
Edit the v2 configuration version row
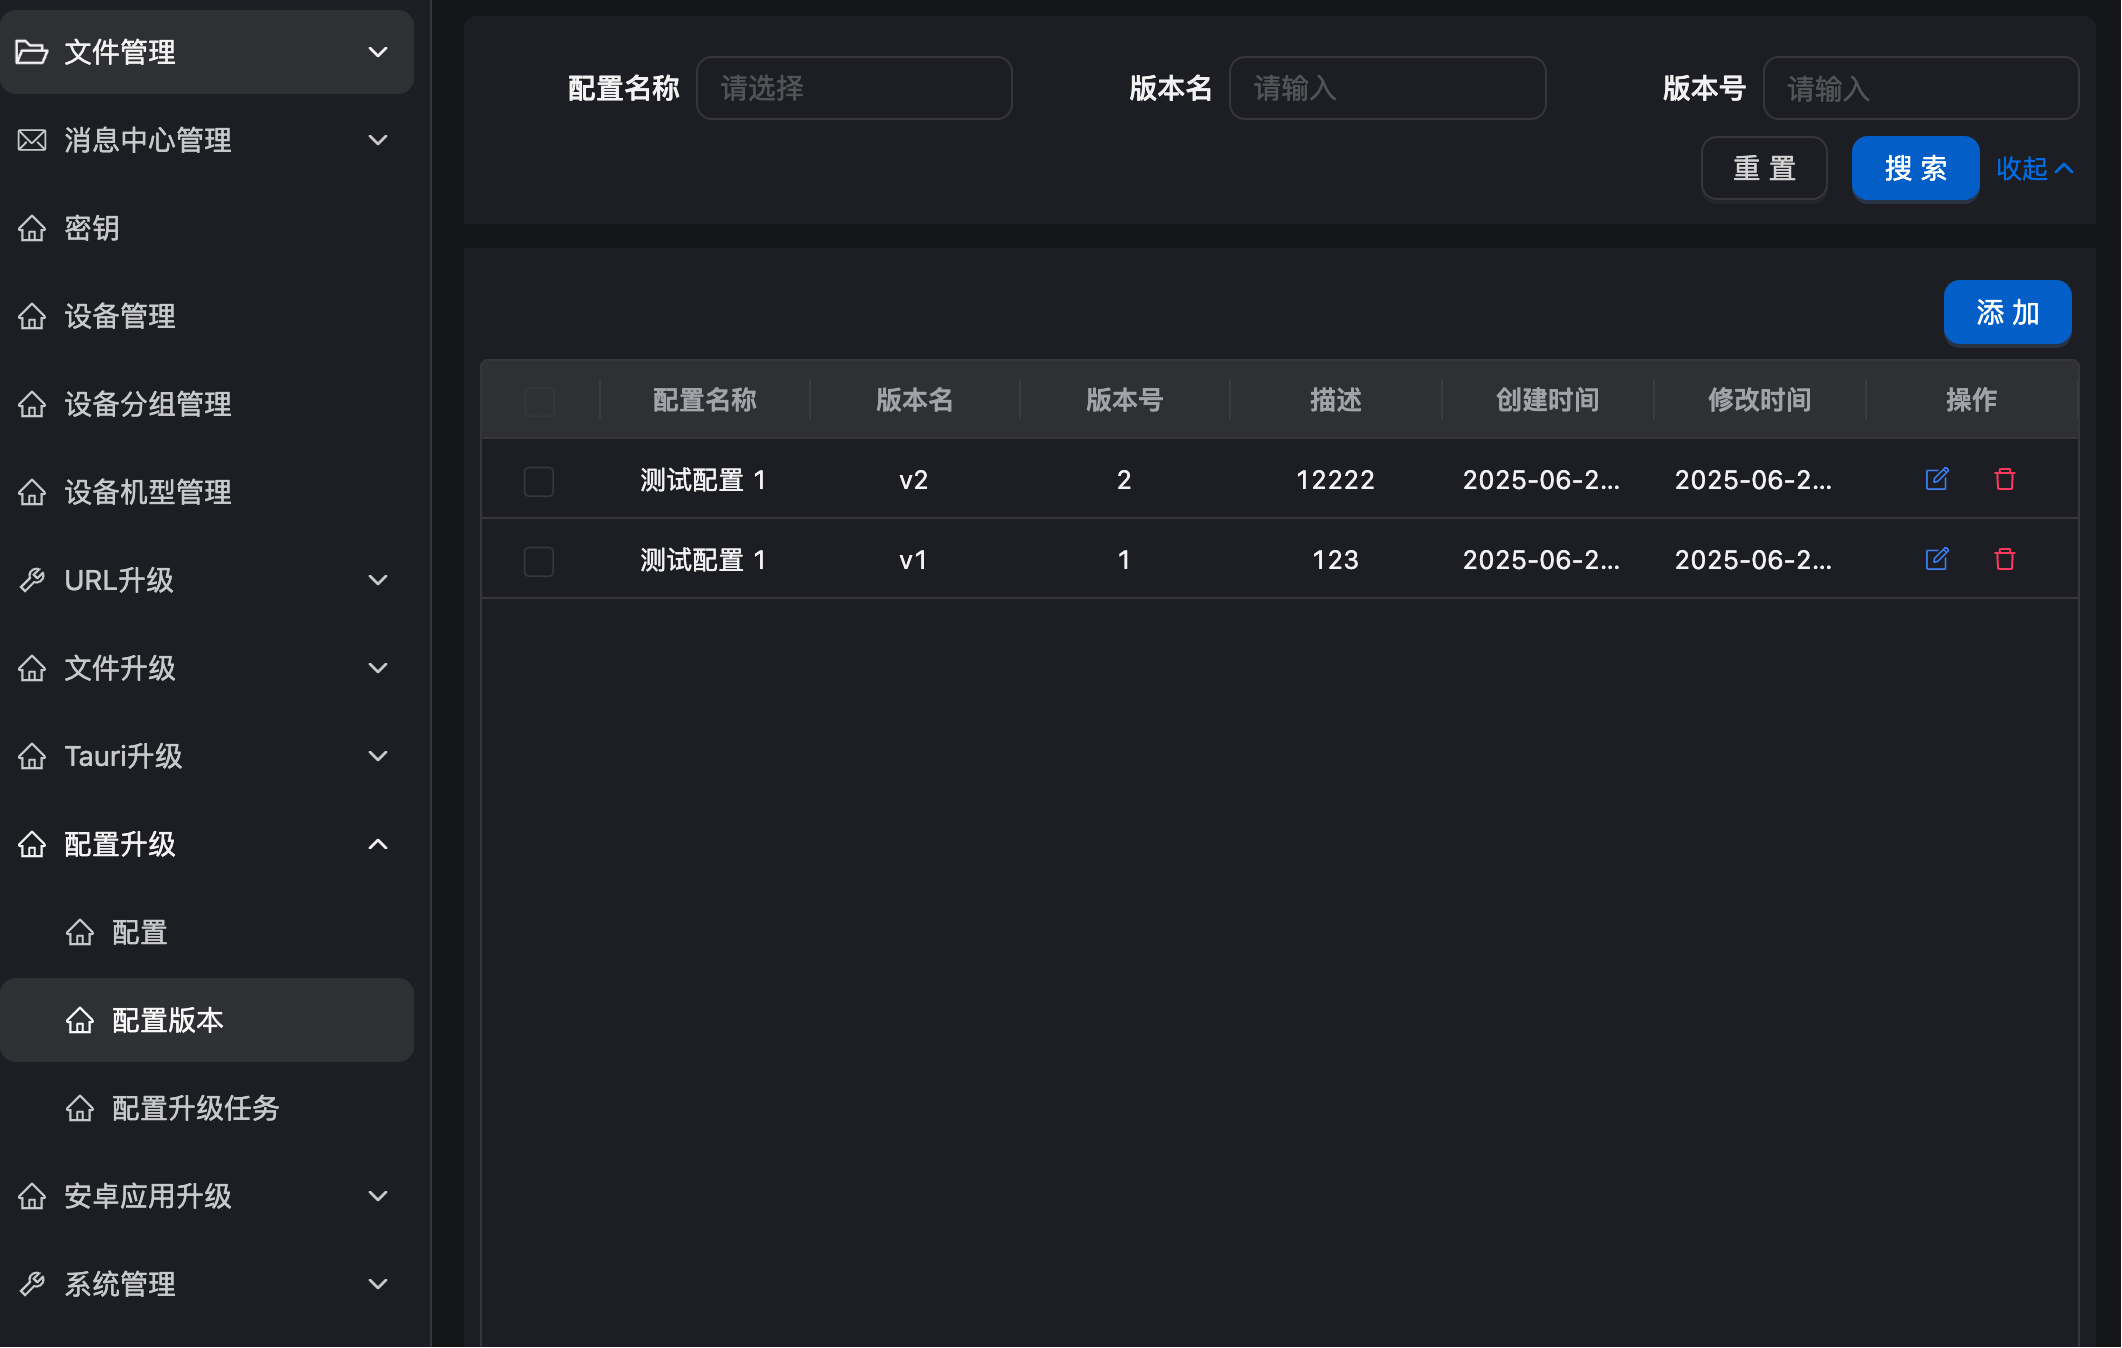click(x=1937, y=479)
